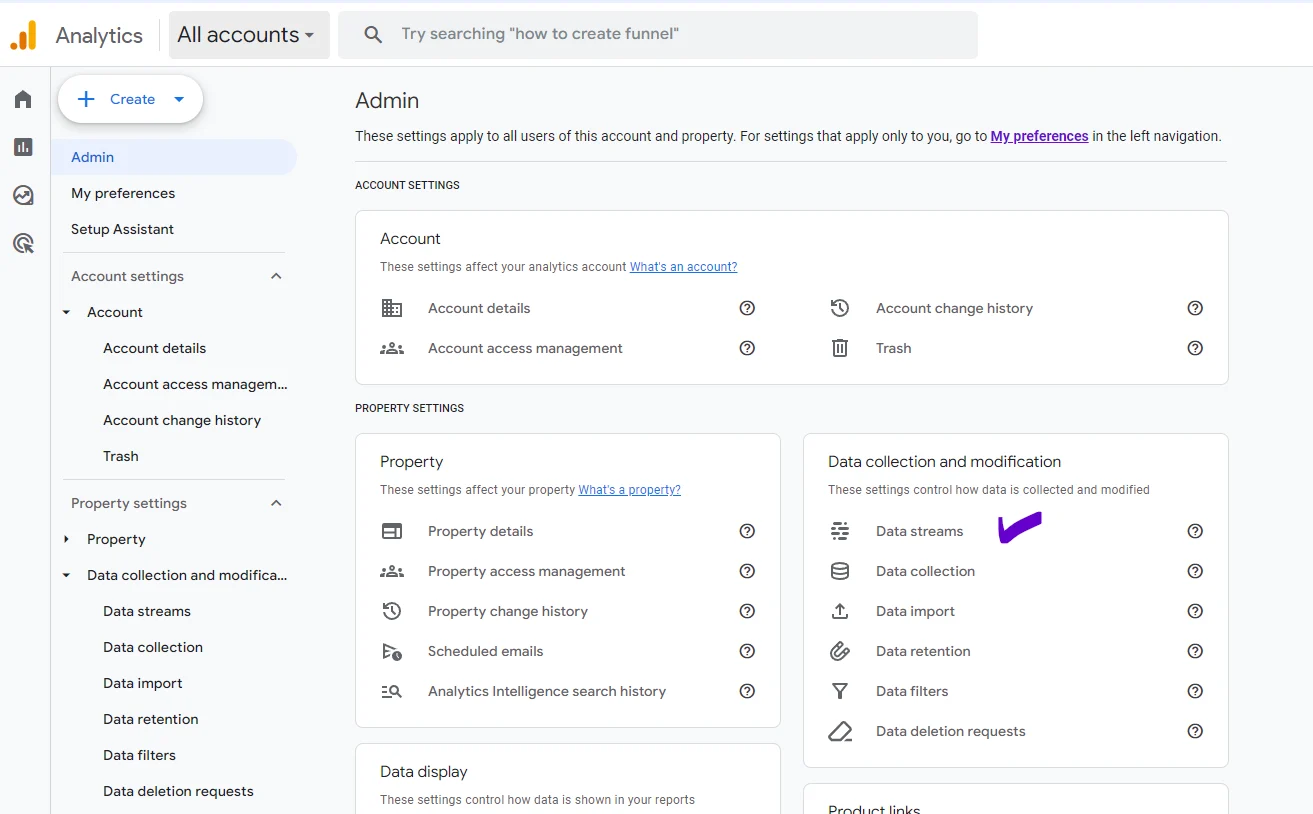
Task: Select Setup Assistant in the sidebar
Action: point(122,229)
